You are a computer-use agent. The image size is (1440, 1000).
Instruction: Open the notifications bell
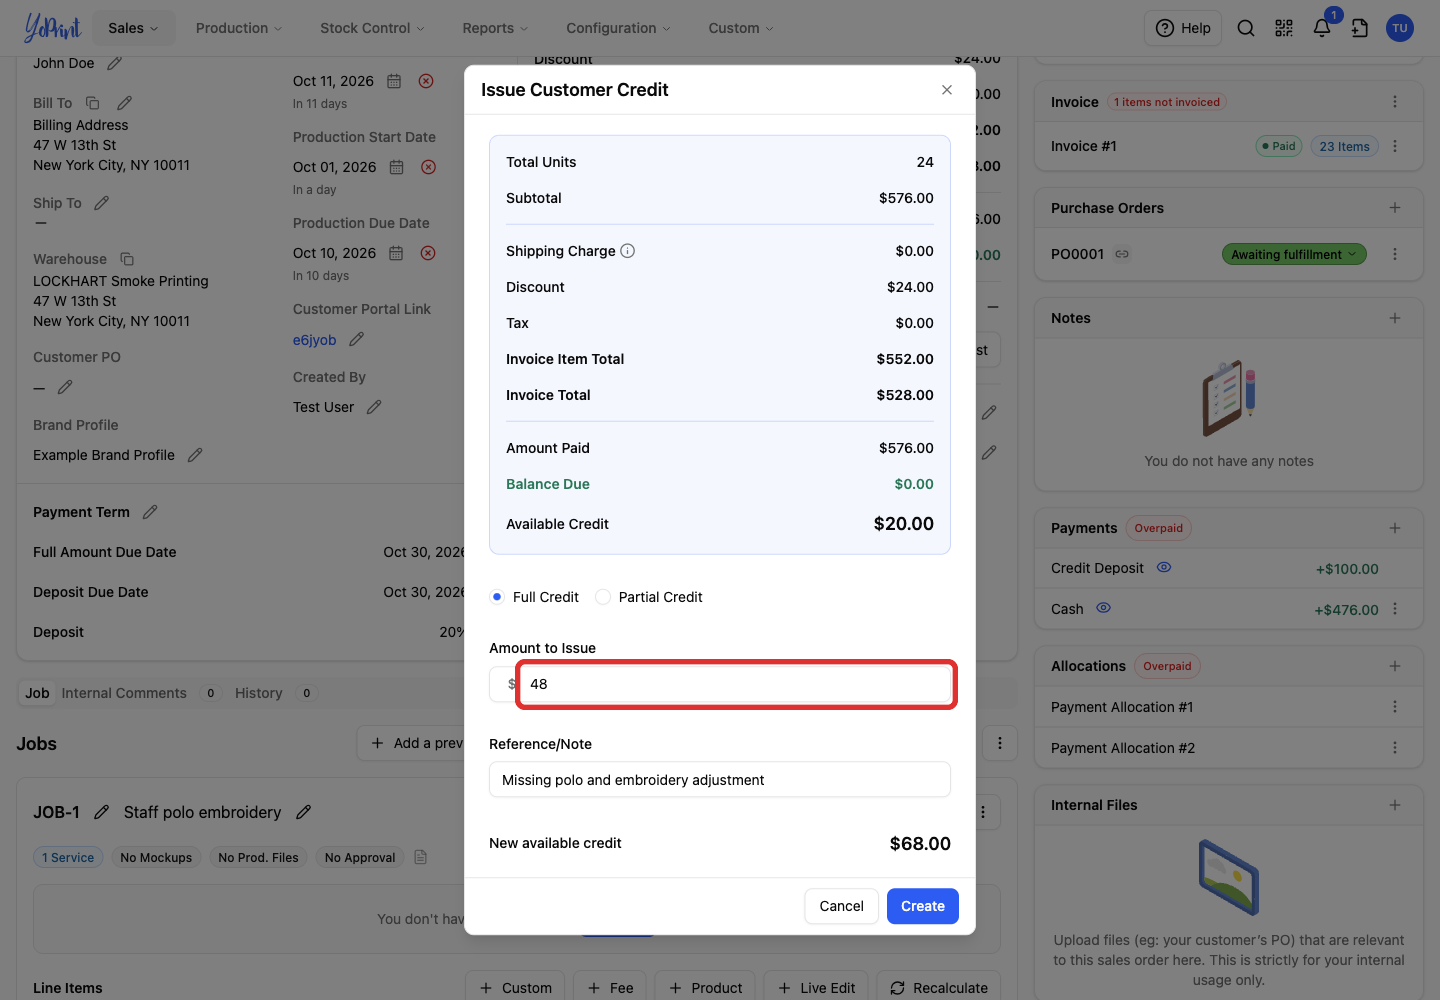point(1322,28)
